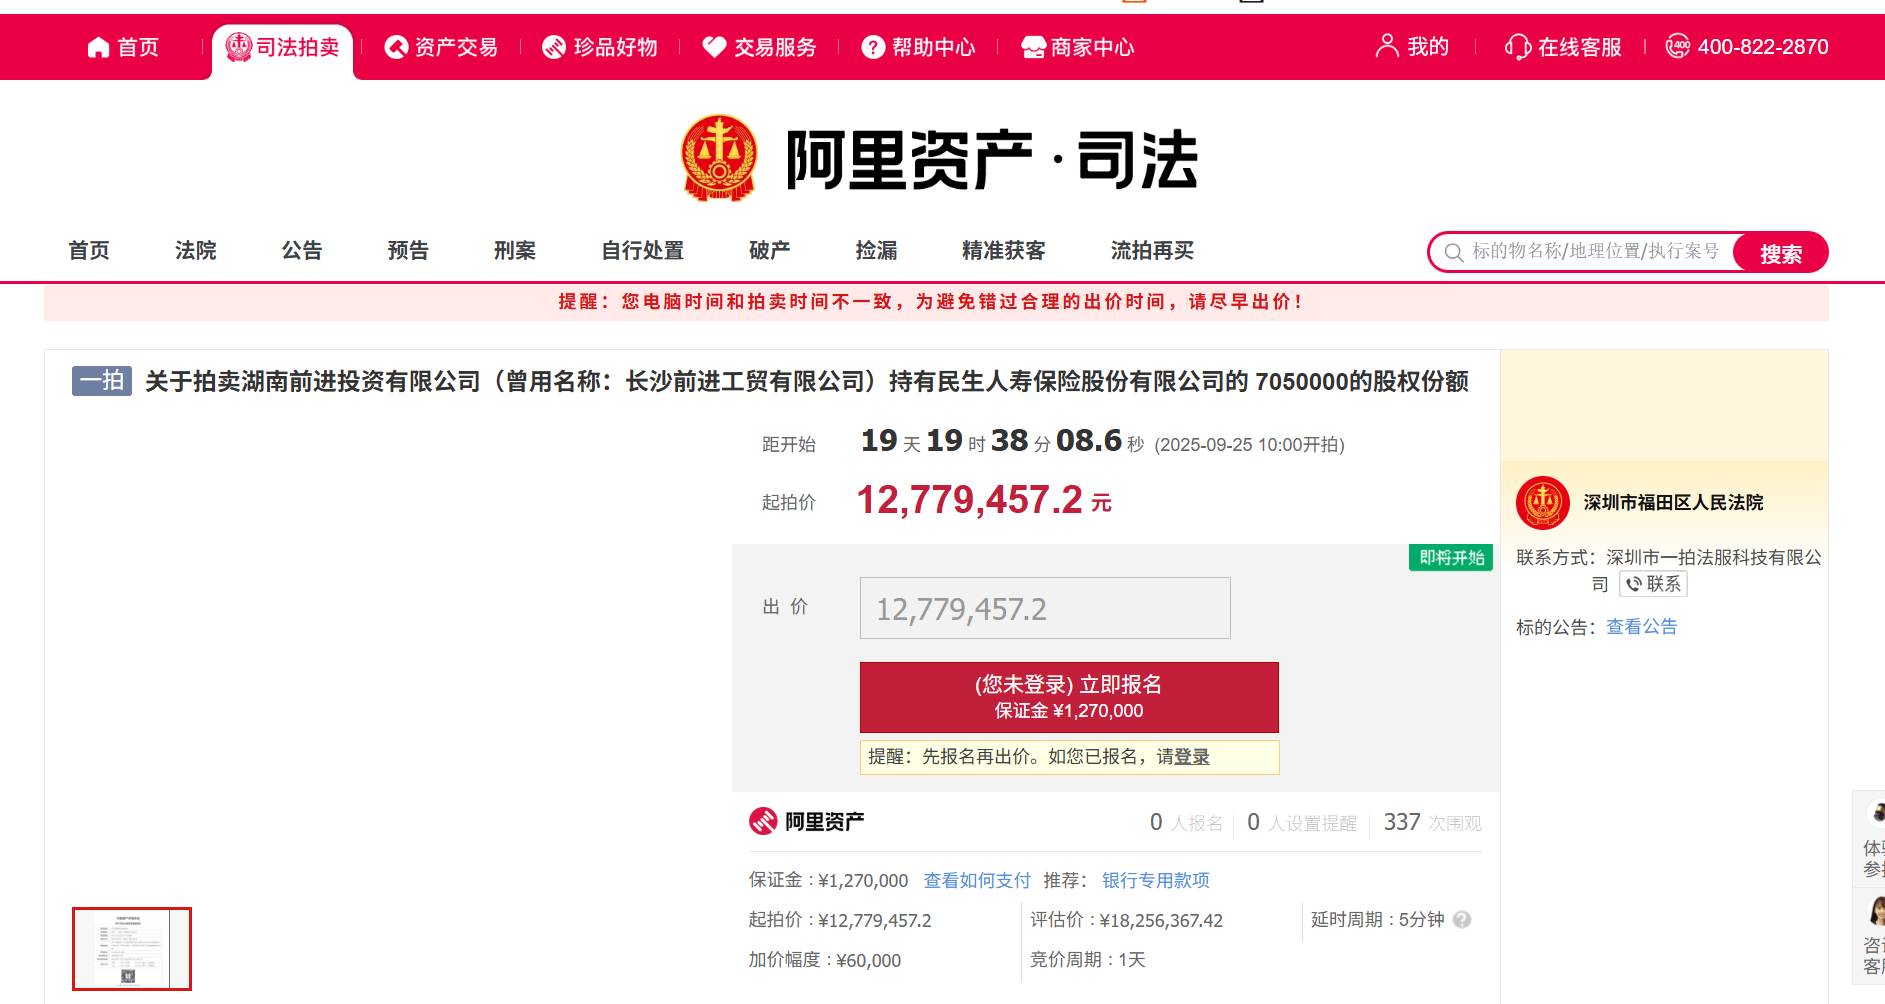This screenshot has height=1004, width=1885.
Task: Click the 337 次围观 counter
Action: (1433, 822)
